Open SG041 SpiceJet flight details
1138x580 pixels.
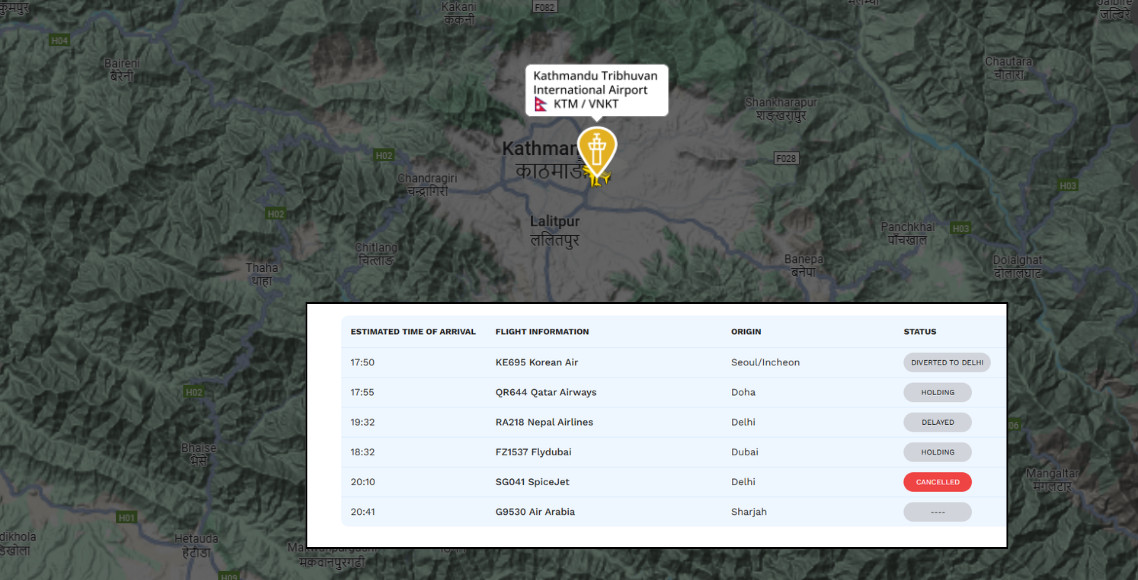click(x=532, y=482)
